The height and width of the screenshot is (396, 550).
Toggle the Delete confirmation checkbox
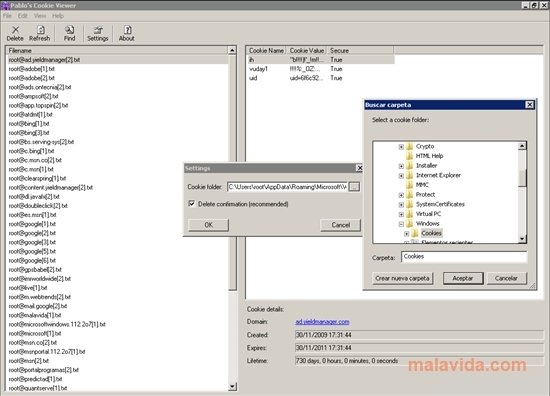click(x=192, y=203)
